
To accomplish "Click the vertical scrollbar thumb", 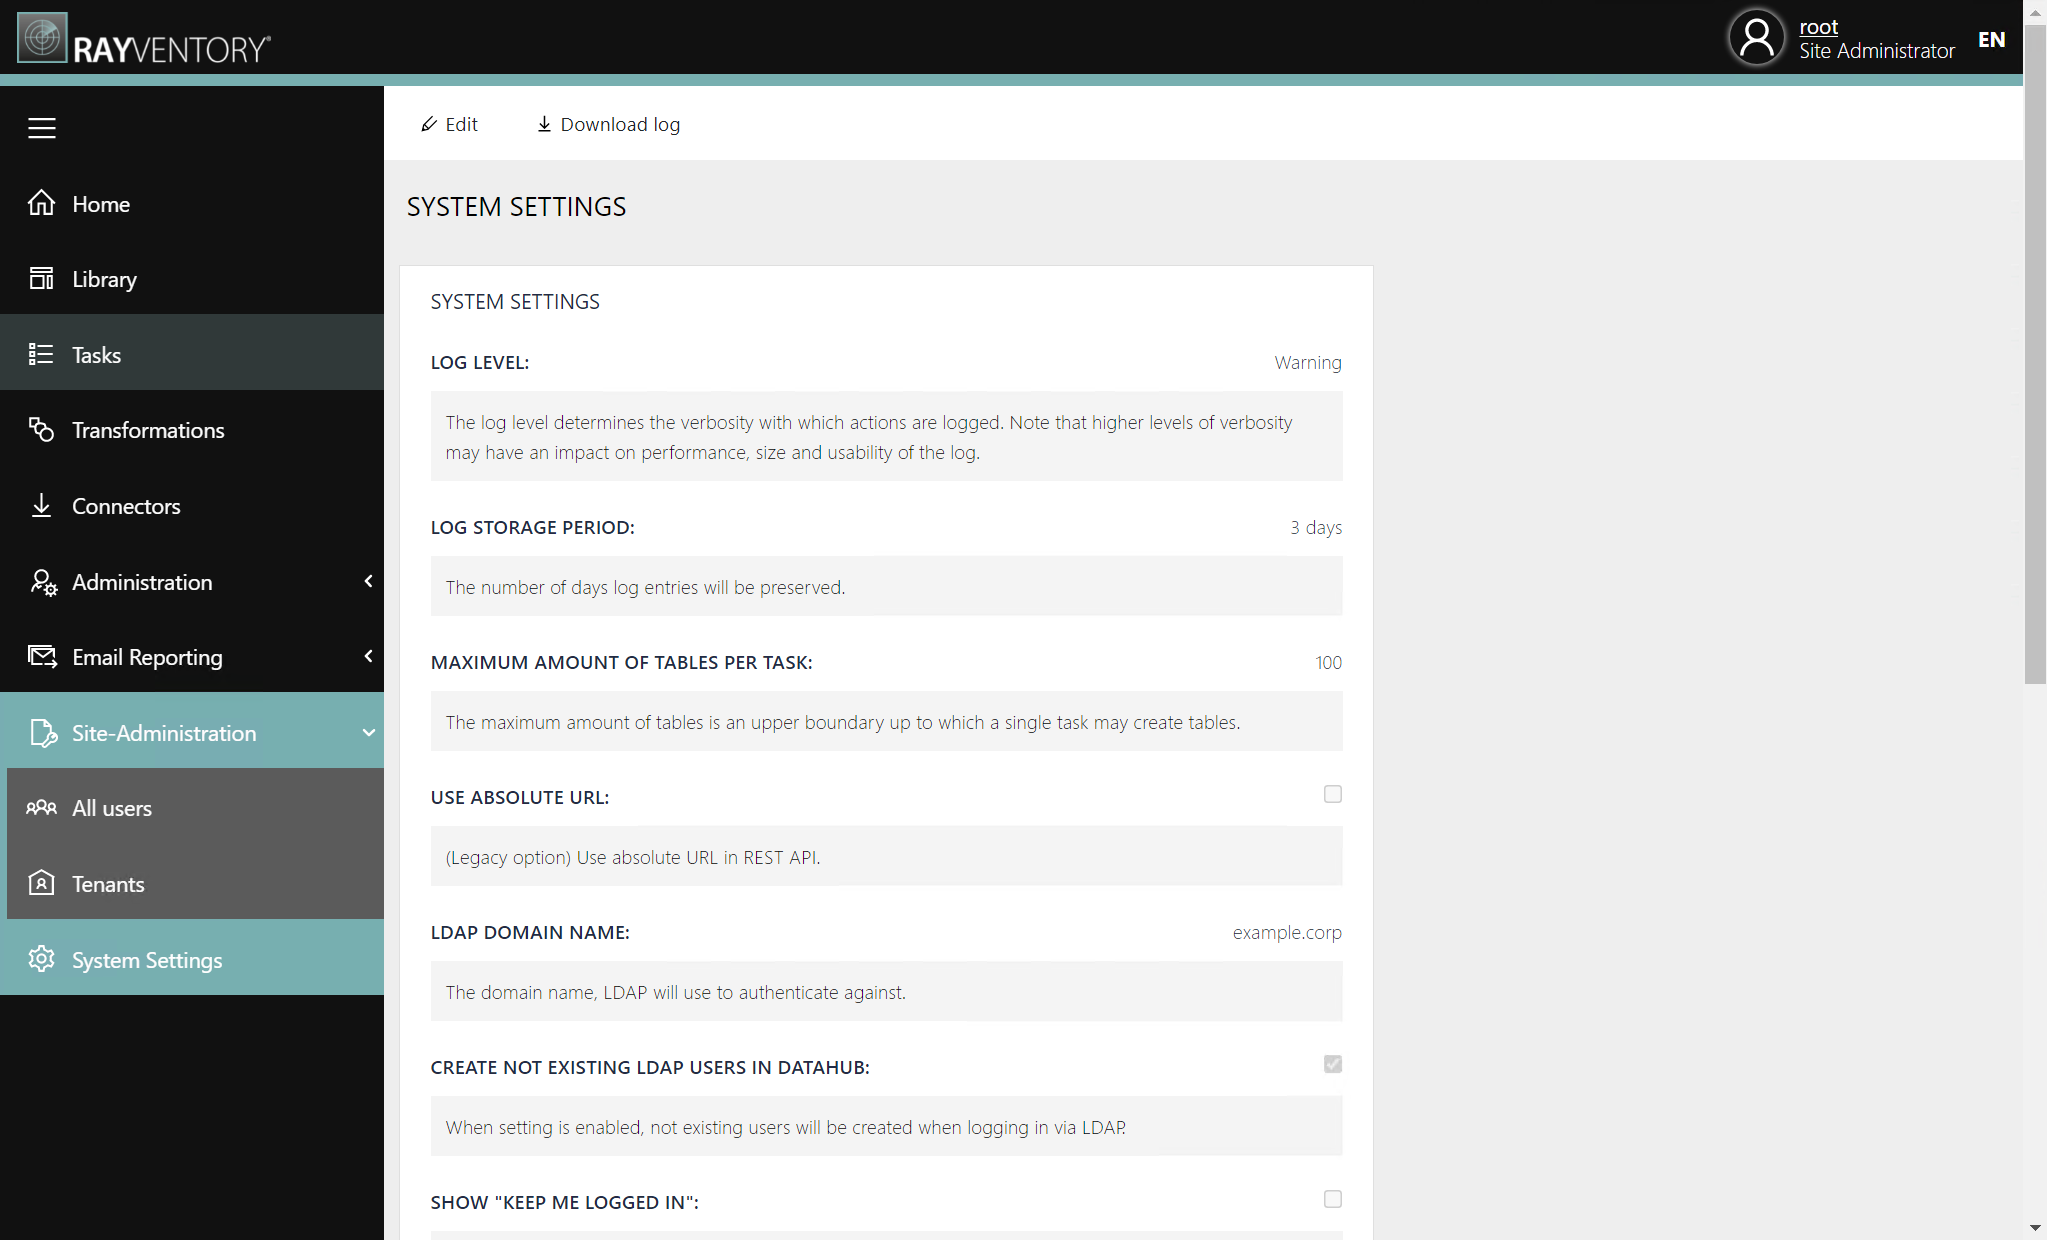I will click(x=2035, y=354).
